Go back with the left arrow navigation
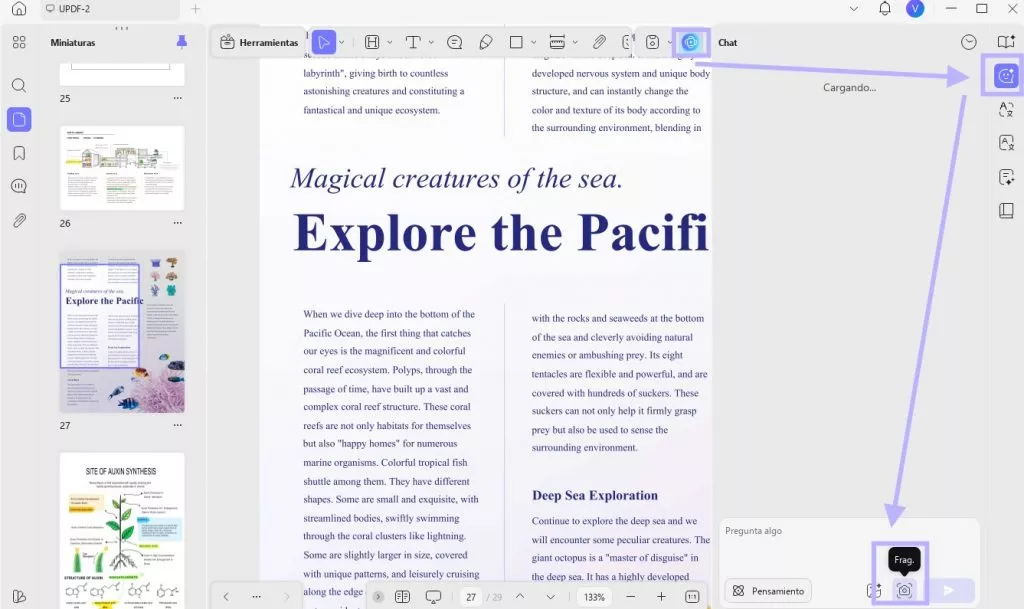This screenshot has width=1024, height=609. click(x=226, y=597)
